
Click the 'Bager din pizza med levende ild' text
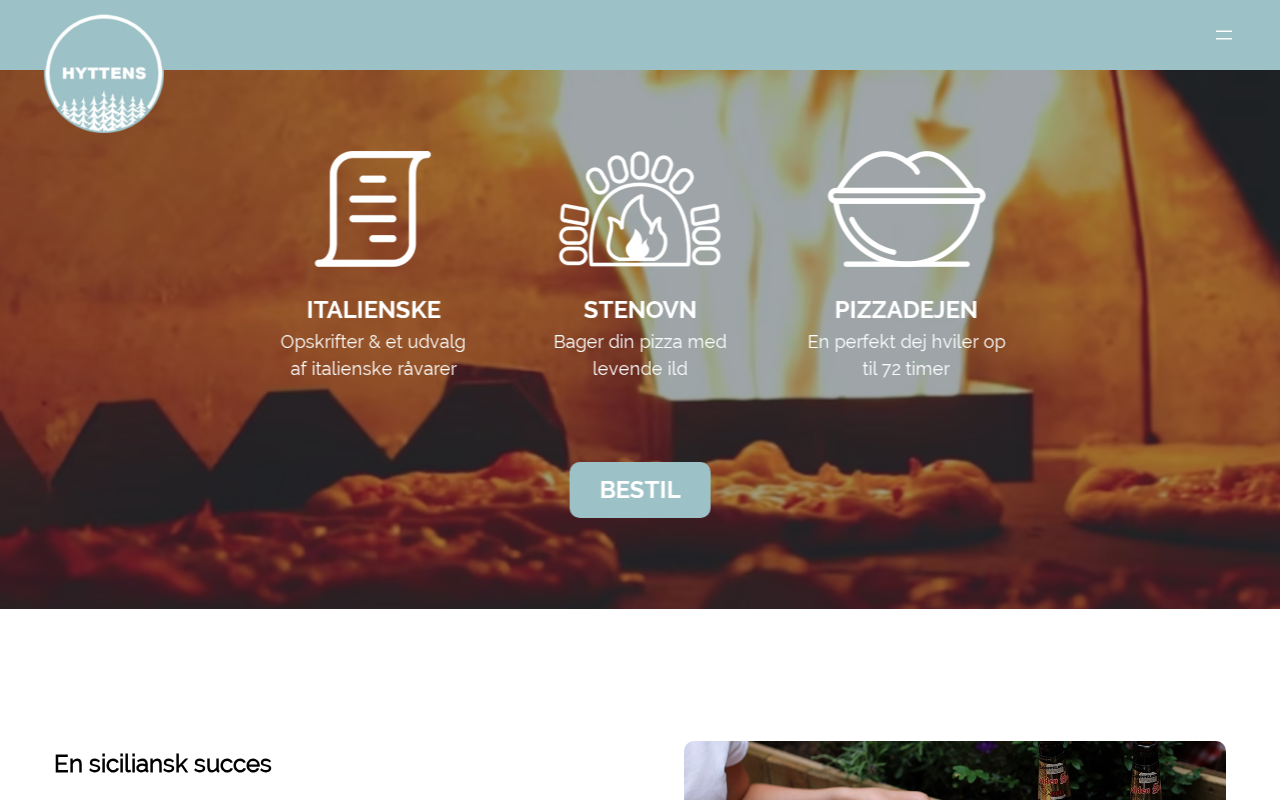click(x=640, y=355)
